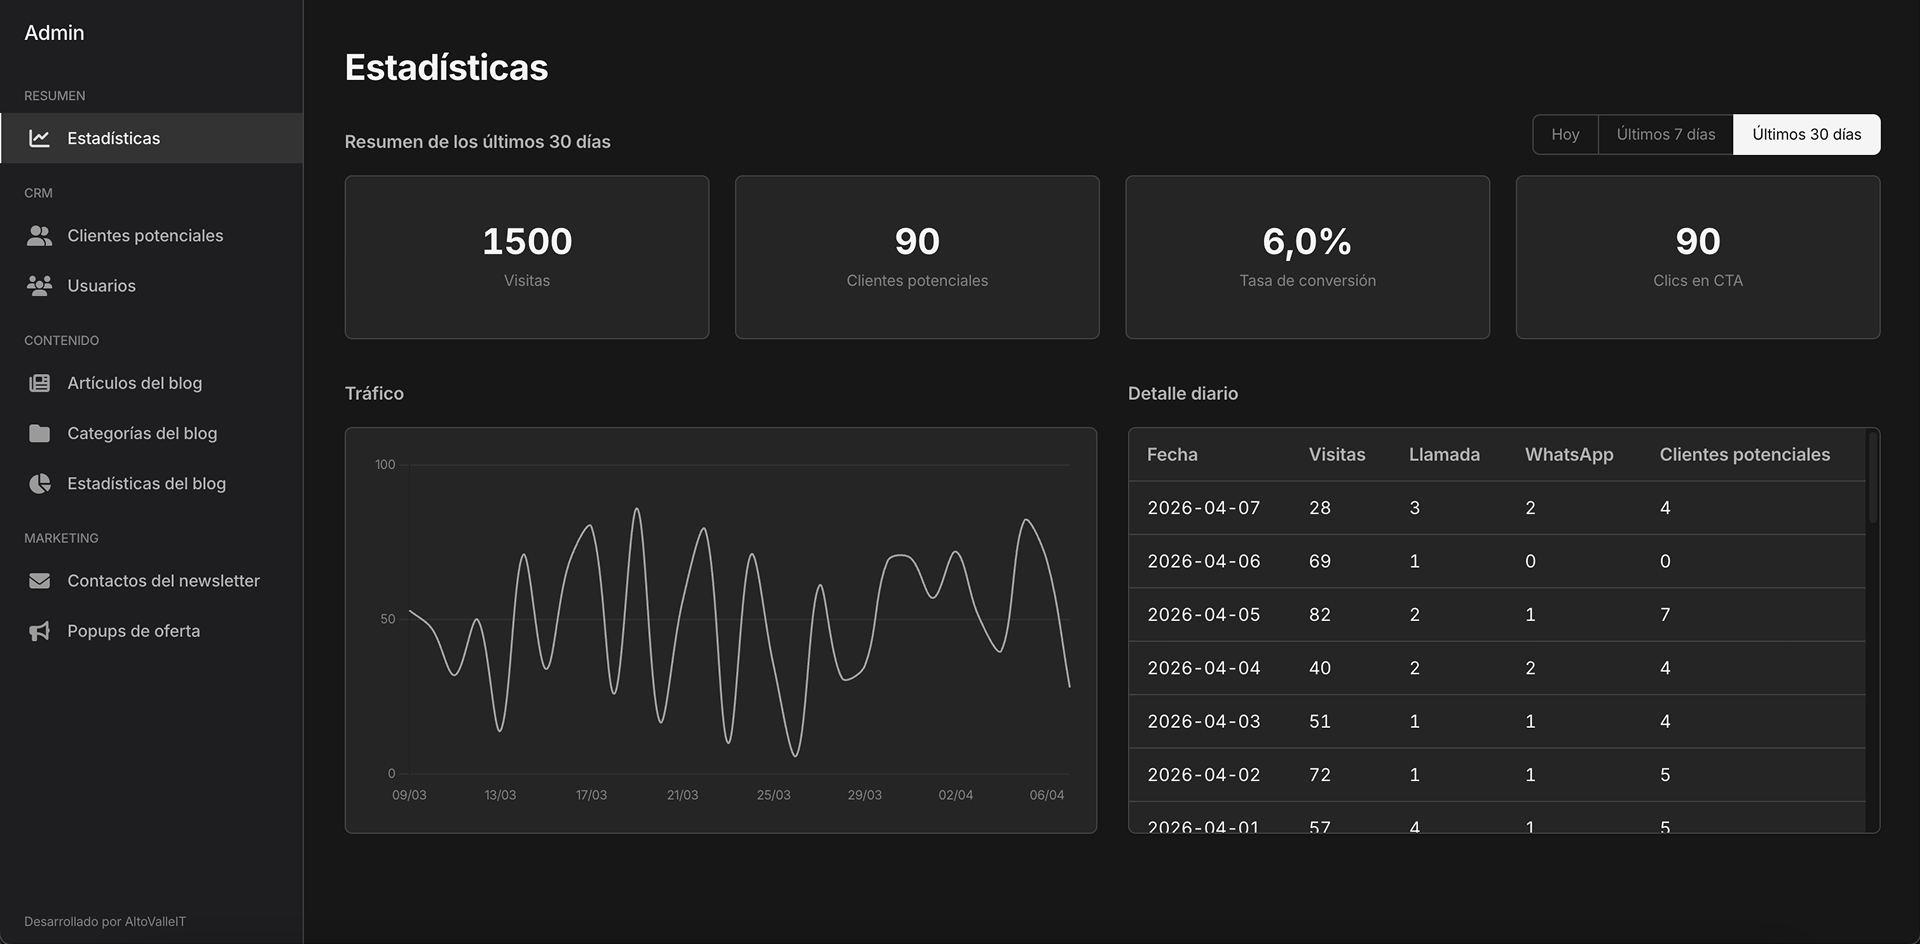The height and width of the screenshot is (944, 1920).
Task: Click the Desarrollado por AltoValleIT footer
Action: (105, 922)
